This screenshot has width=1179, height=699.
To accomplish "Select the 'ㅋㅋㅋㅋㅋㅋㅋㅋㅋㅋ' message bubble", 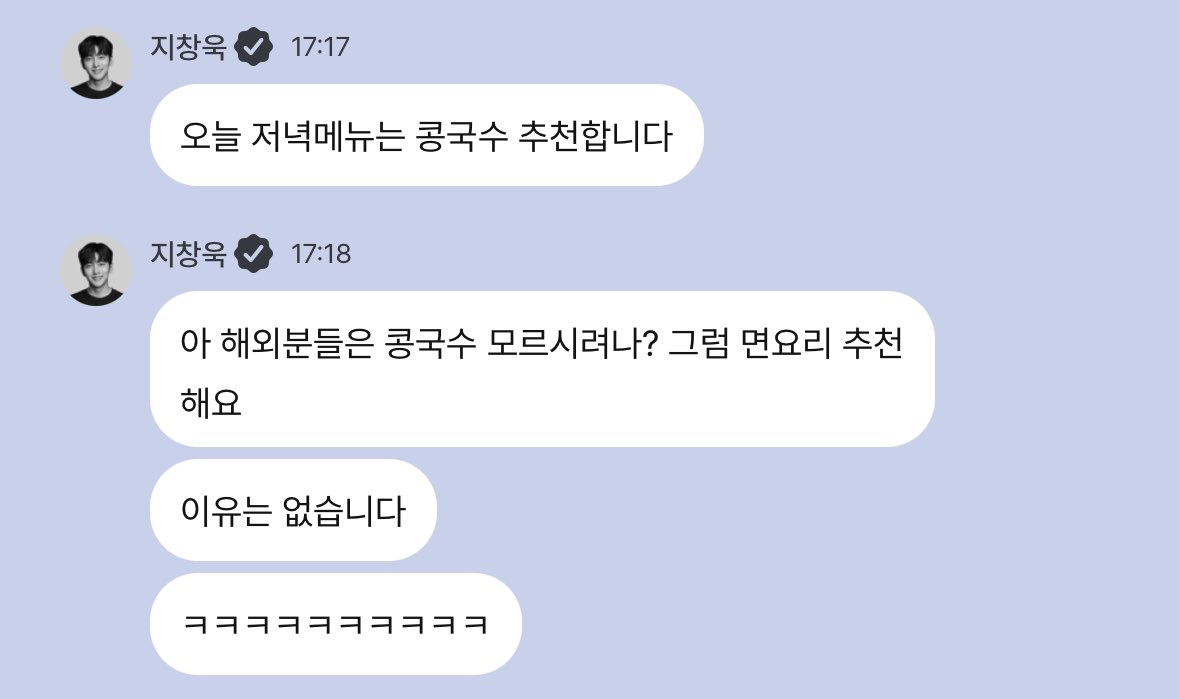I will [x=336, y=624].
